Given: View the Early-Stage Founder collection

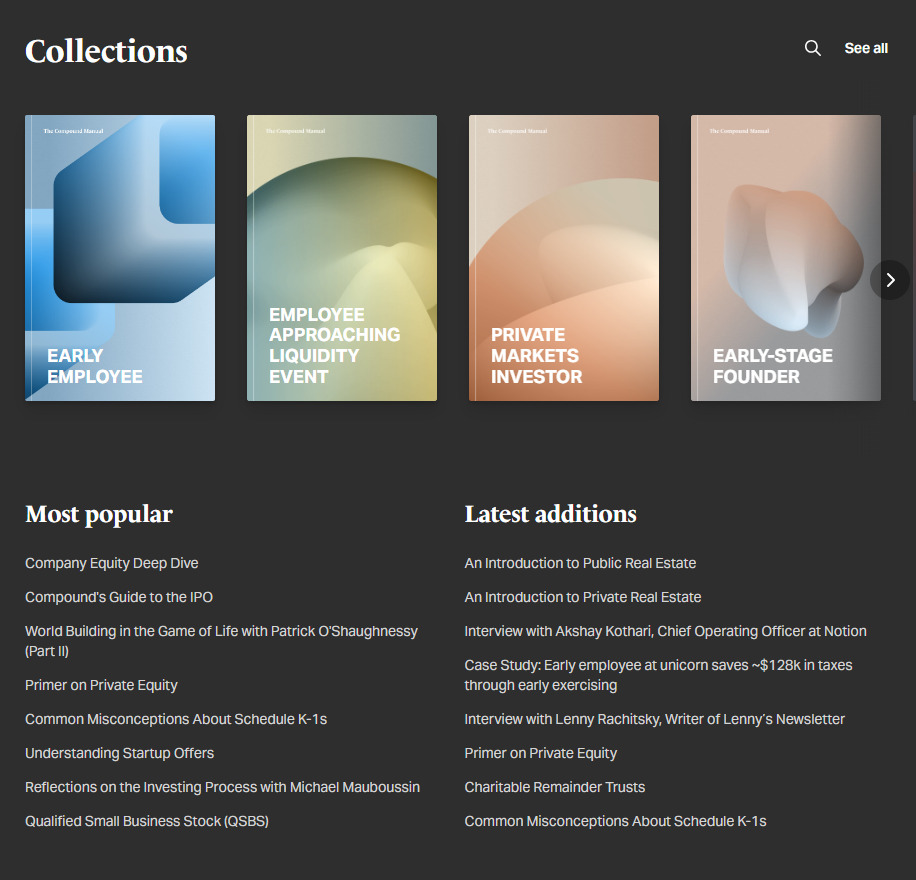Looking at the screenshot, I should pyautogui.click(x=786, y=258).
